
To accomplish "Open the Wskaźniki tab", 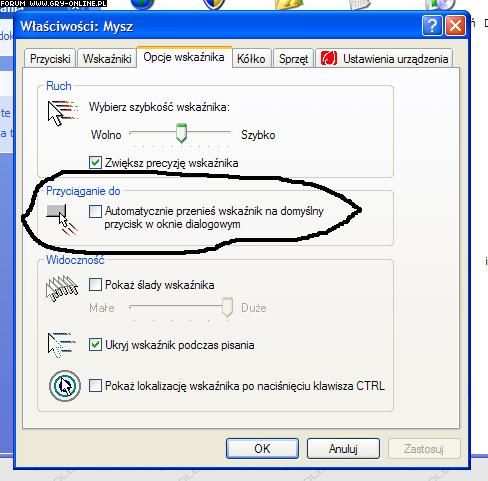I will [107, 59].
